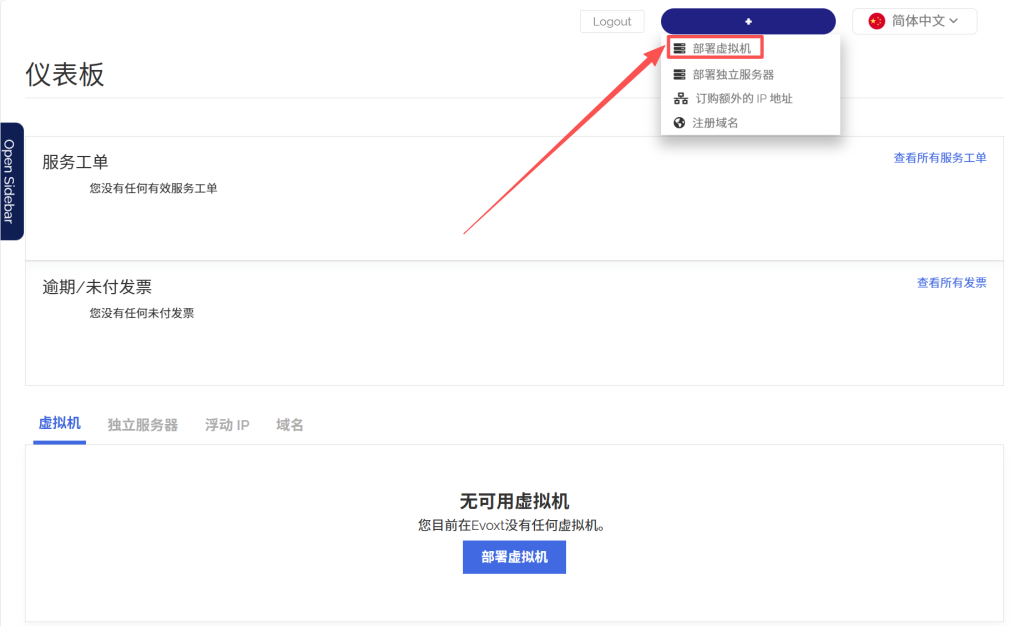The width and height of the screenshot is (1024, 626).
Task: Go to the 域名 tab
Action: (290, 425)
